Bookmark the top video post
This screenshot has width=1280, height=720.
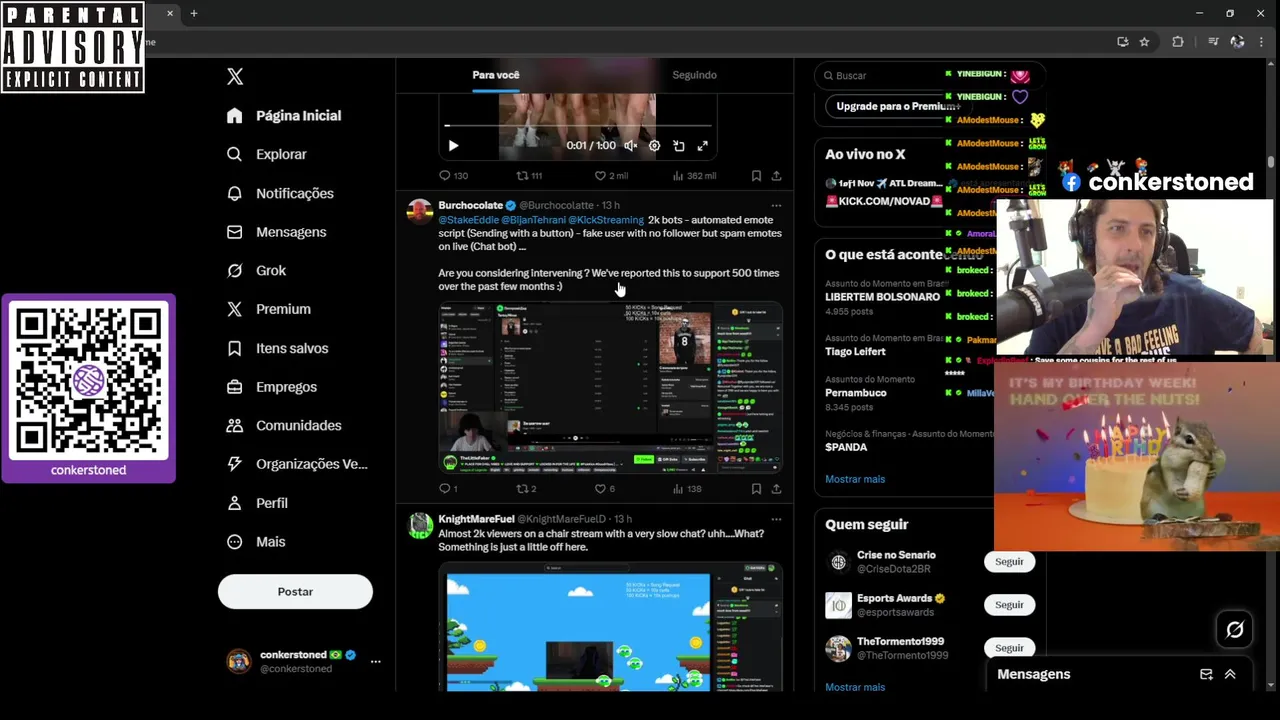pos(756,176)
